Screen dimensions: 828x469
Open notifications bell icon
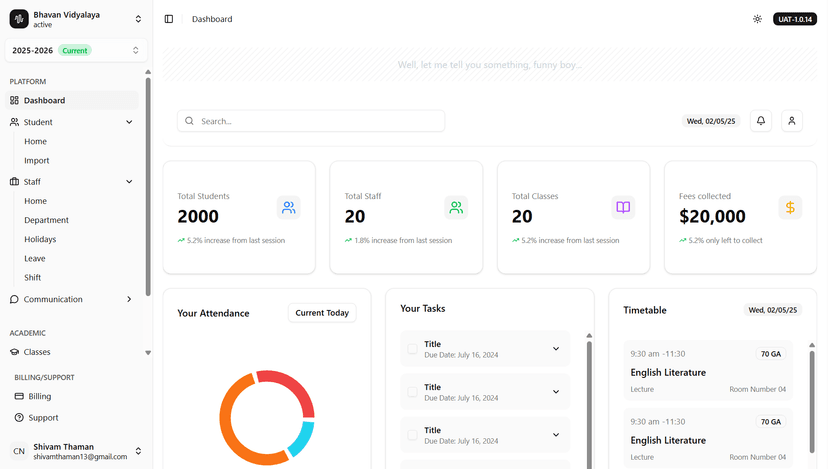[761, 120]
